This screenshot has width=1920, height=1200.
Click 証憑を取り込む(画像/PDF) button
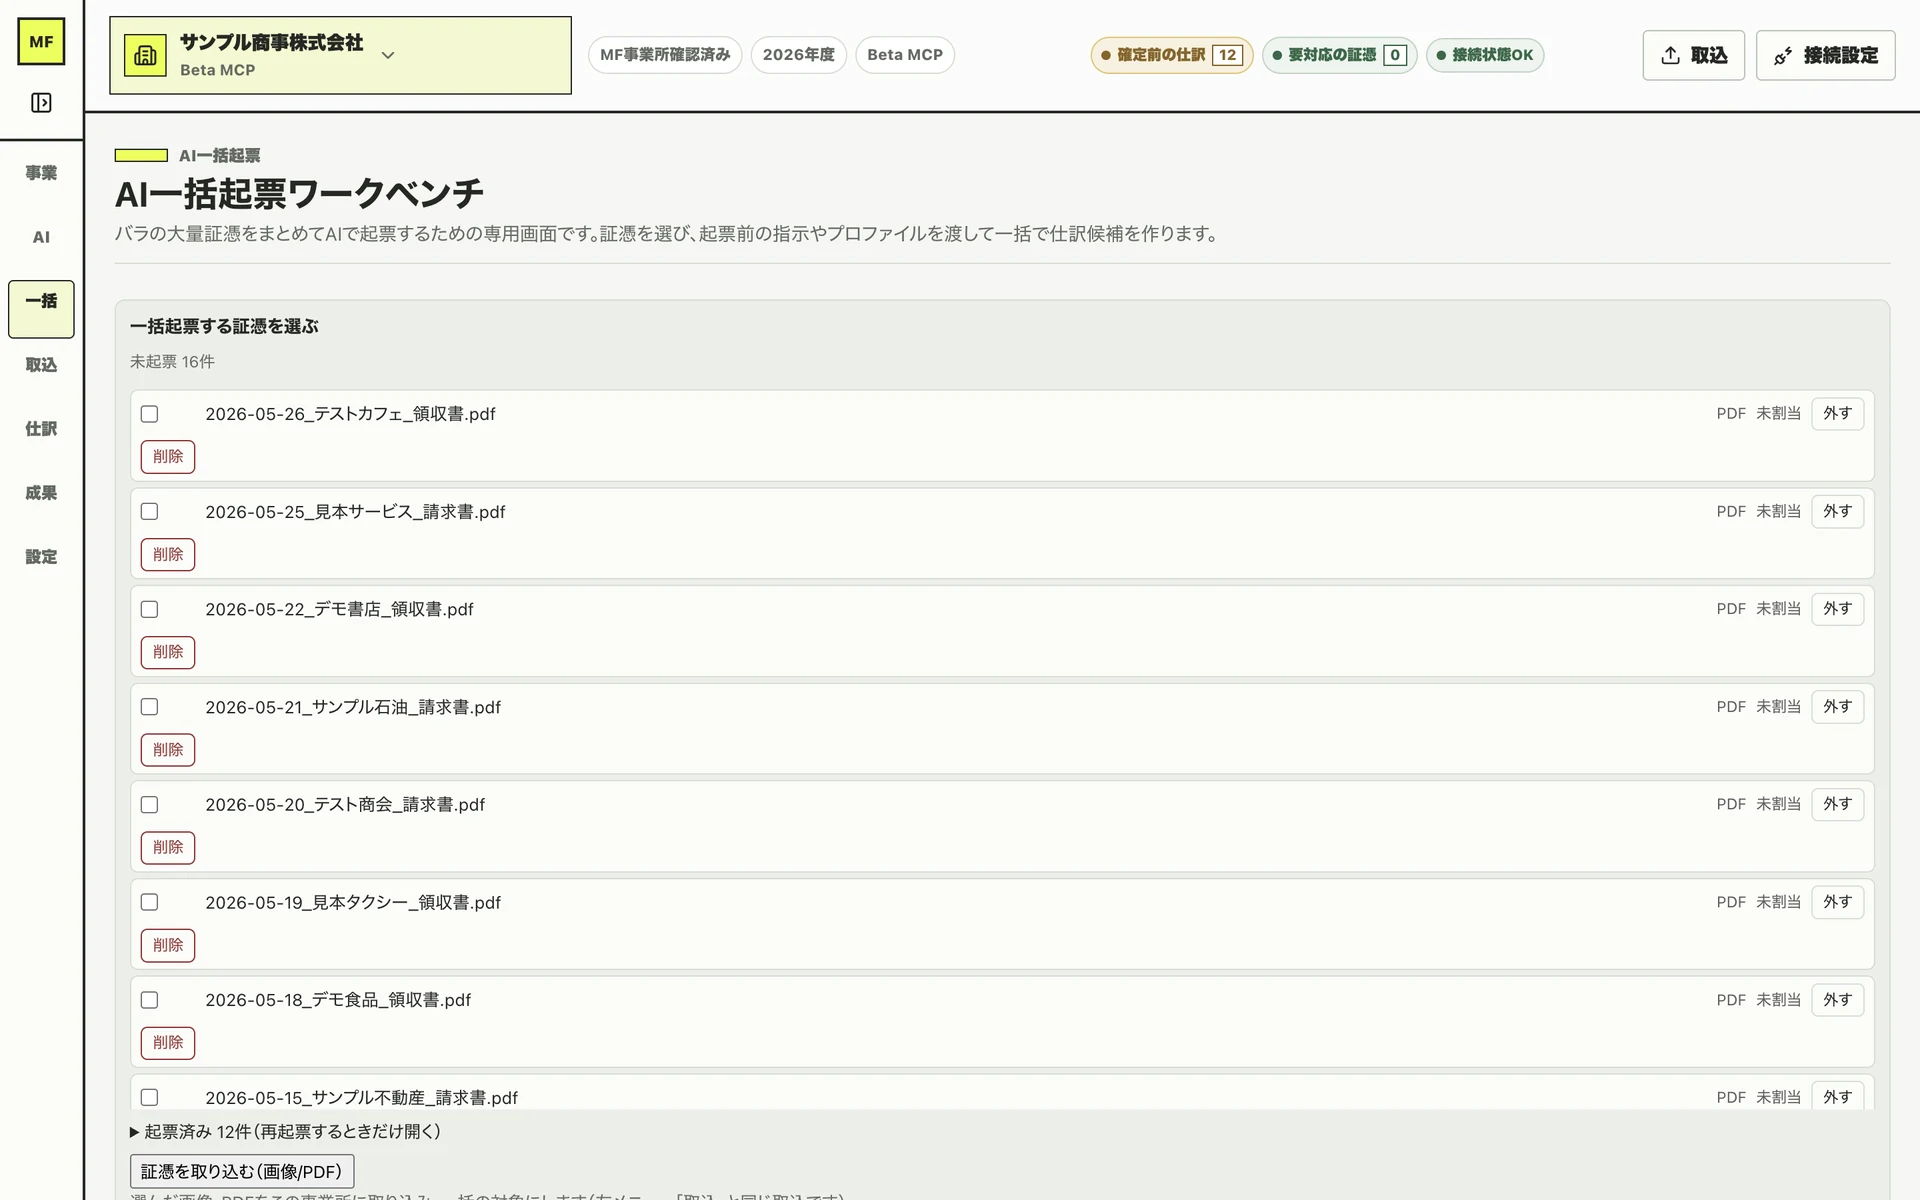[242, 1171]
